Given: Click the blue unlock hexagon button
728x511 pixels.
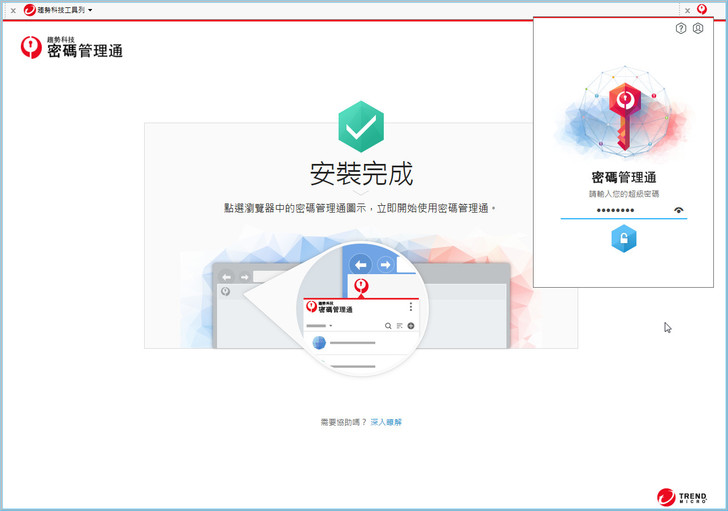Looking at the screenshot, I should click(x=624, y=239).
